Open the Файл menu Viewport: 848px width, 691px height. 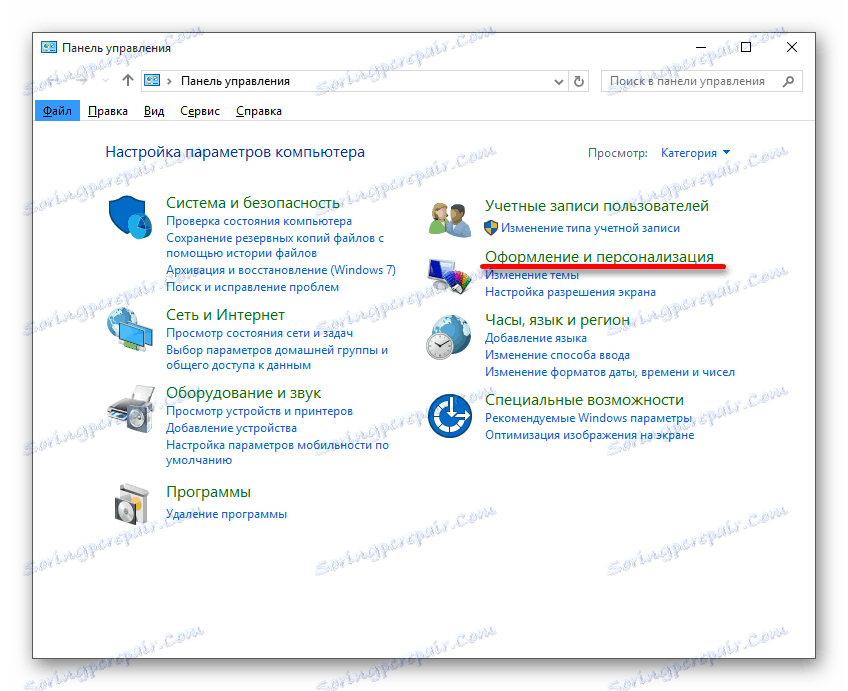tap(57, 110)
